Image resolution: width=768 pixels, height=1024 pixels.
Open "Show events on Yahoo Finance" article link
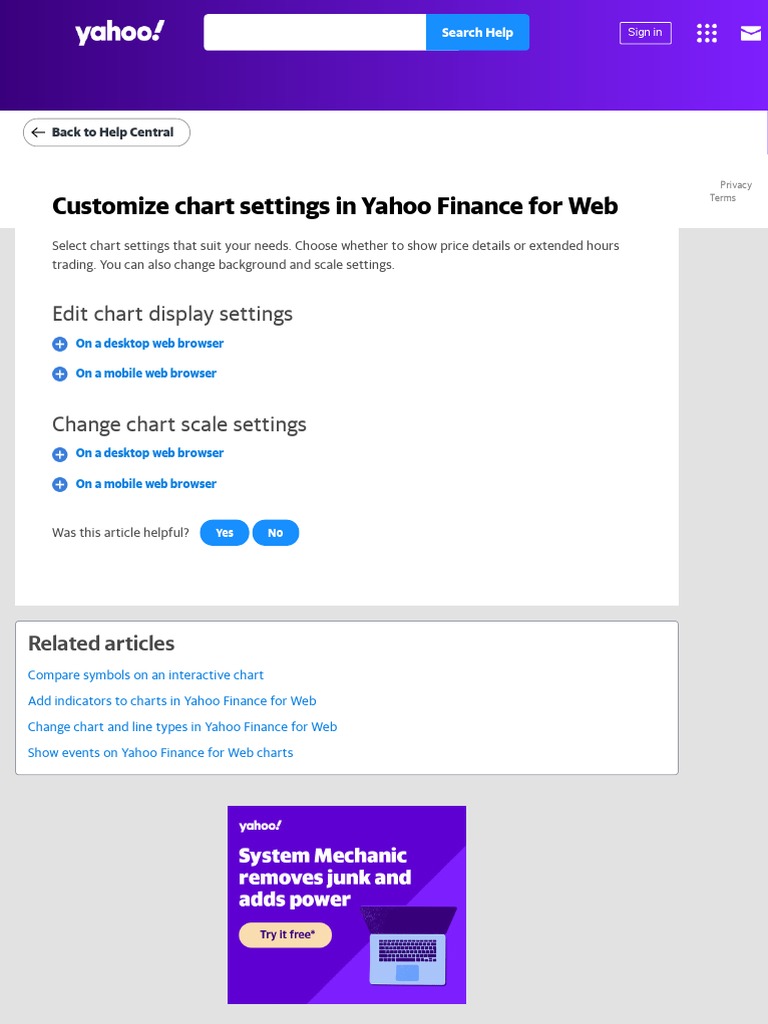[x=160, y=752]
